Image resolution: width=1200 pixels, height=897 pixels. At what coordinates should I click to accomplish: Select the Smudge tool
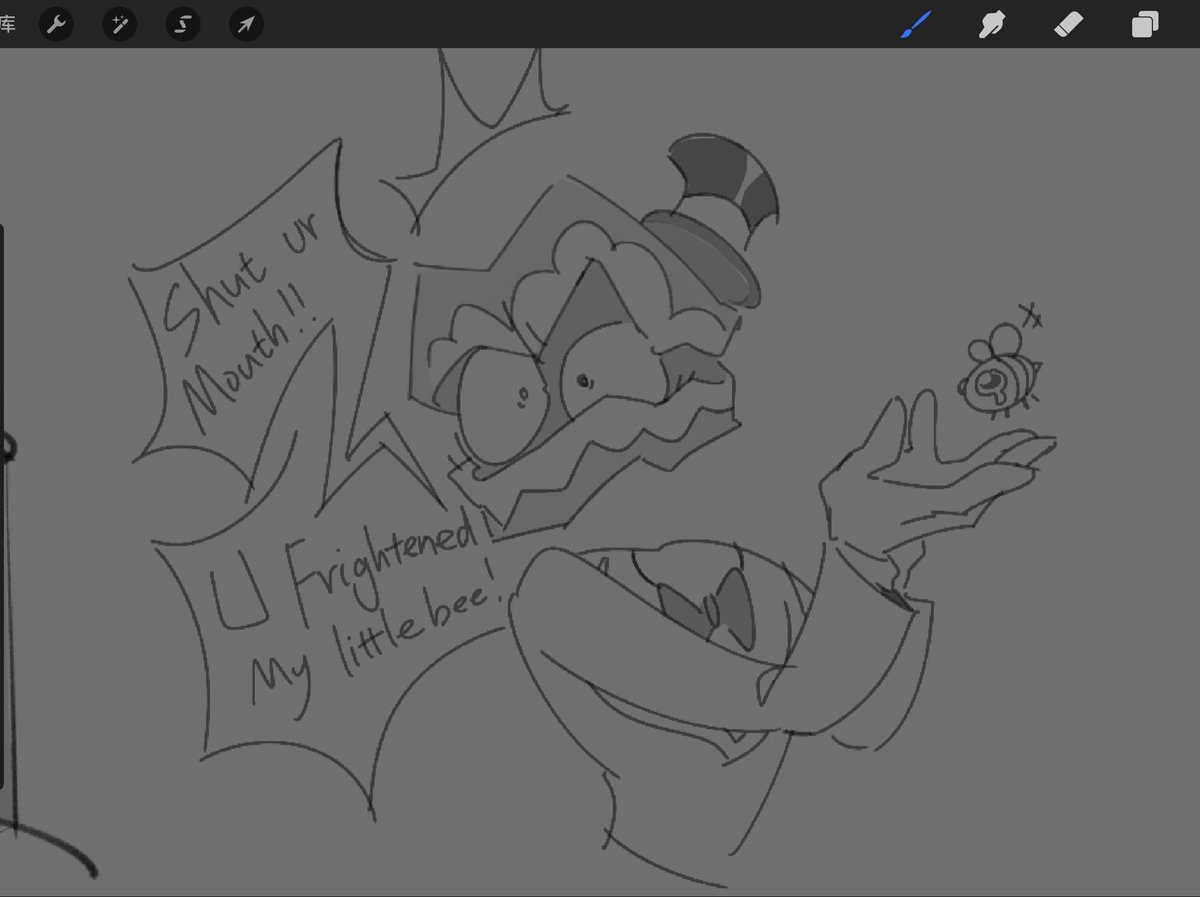click(x=991, y=24)
